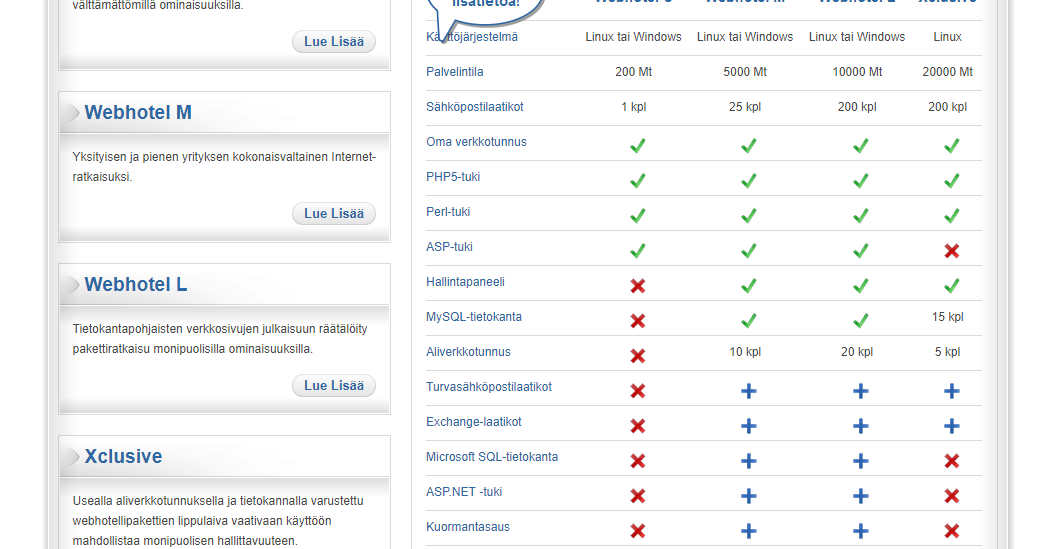
Task: Click first blue plus in Turvasähköpostilaatikot row
Action: [748, 391]
